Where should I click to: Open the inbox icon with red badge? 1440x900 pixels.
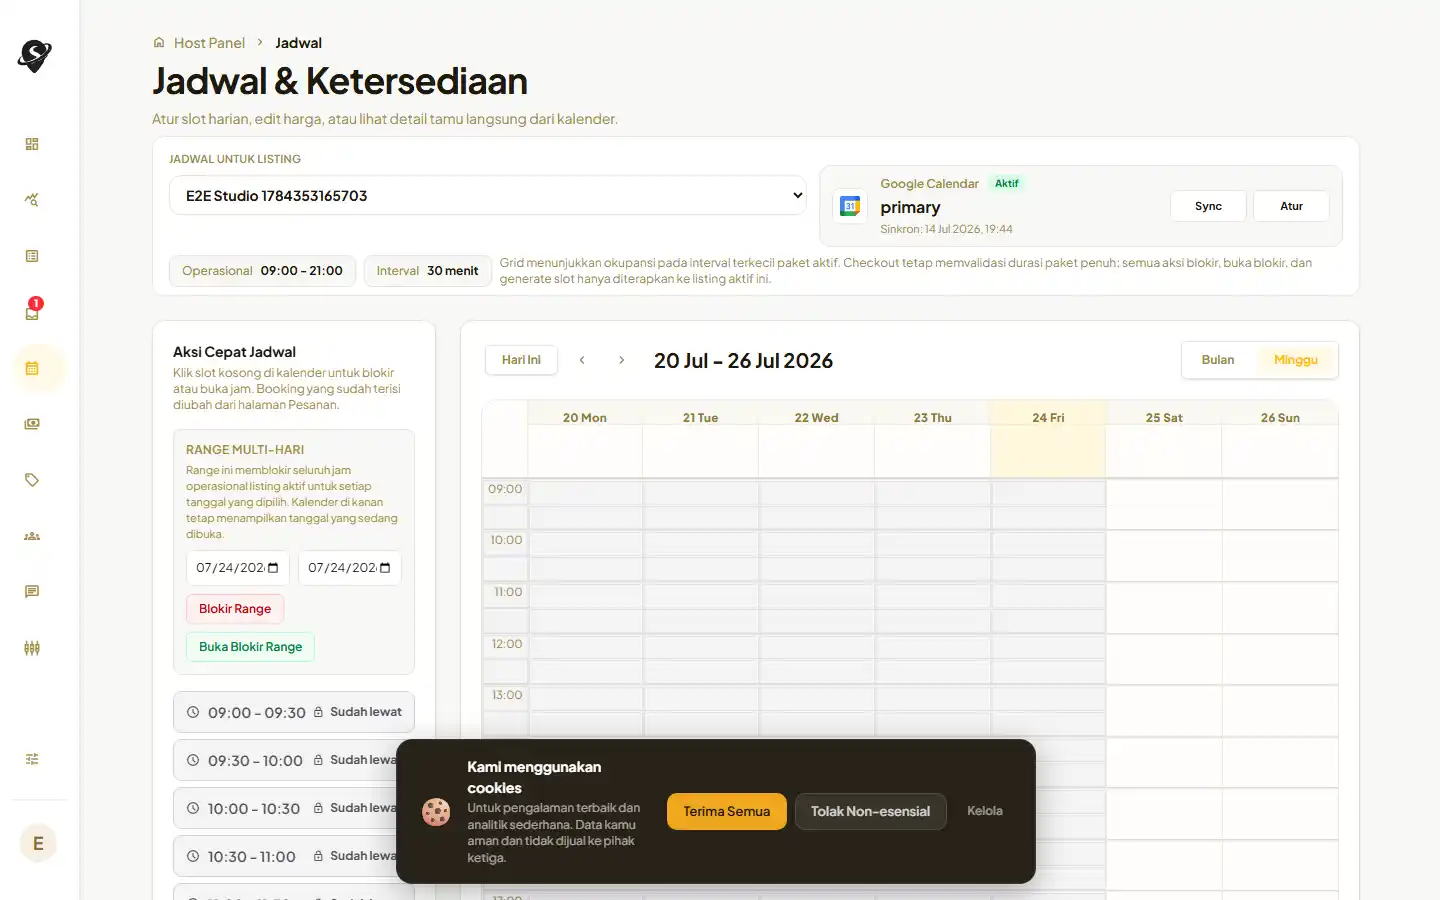pos(32,311)
